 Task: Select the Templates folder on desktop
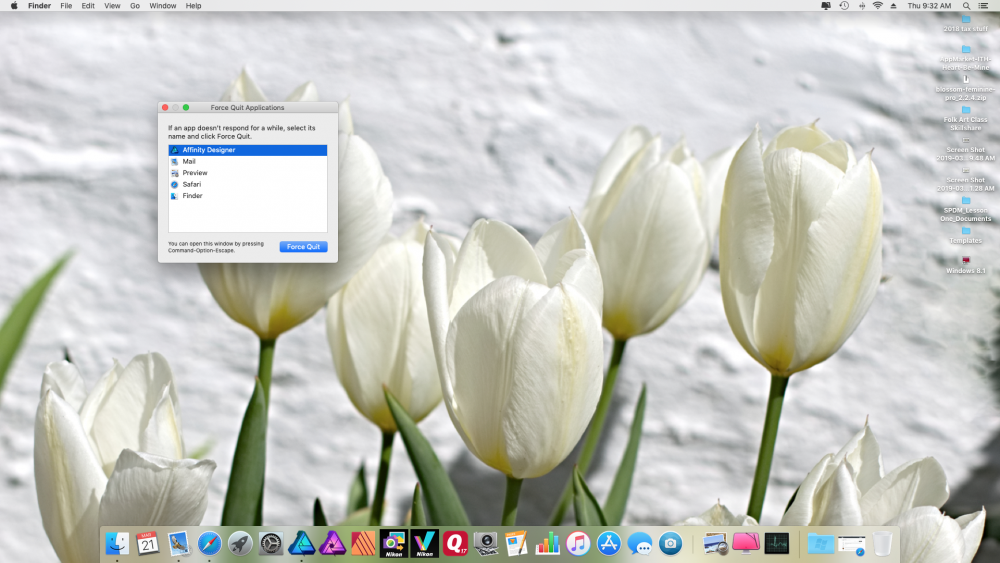966,237
